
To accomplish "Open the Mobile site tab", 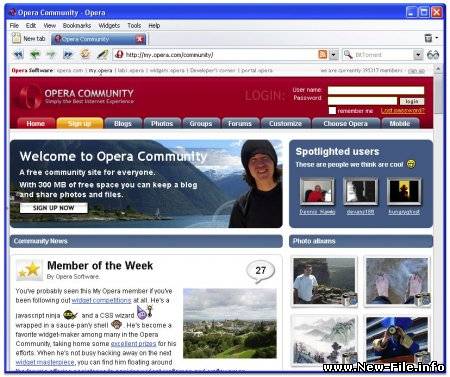I will 400,123.
